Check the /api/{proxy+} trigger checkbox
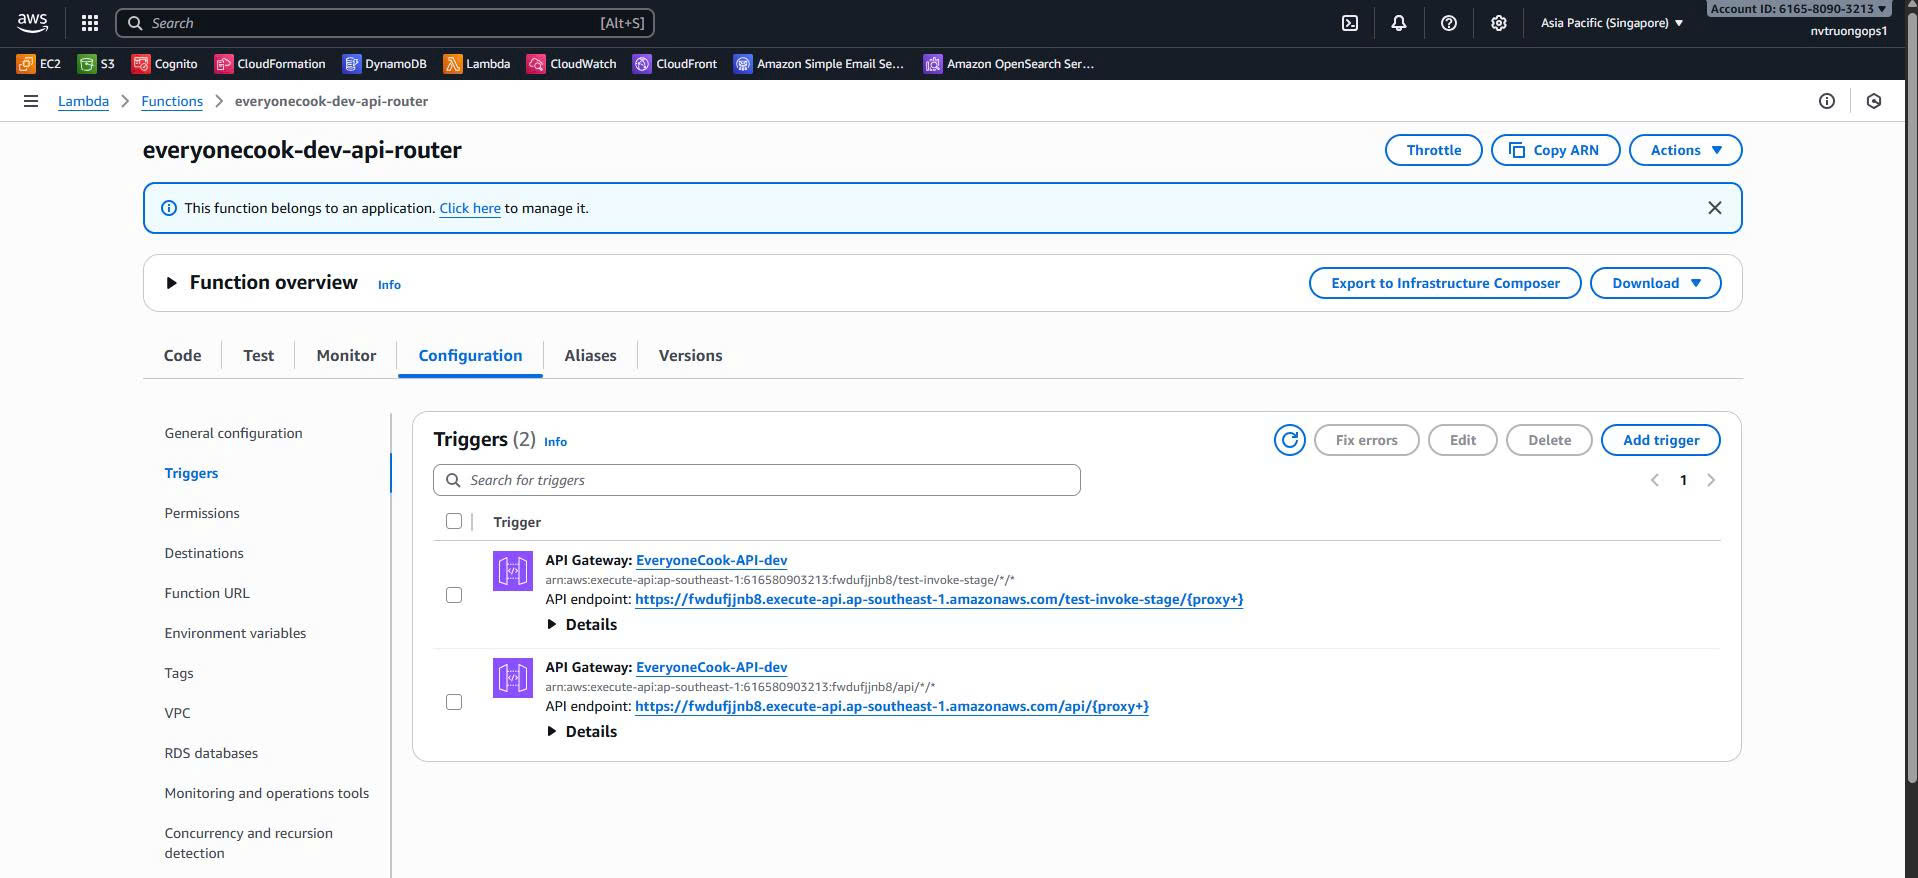Image resolution: width=1918 pixels, height=878 pixels. click(x=454, y=702)
